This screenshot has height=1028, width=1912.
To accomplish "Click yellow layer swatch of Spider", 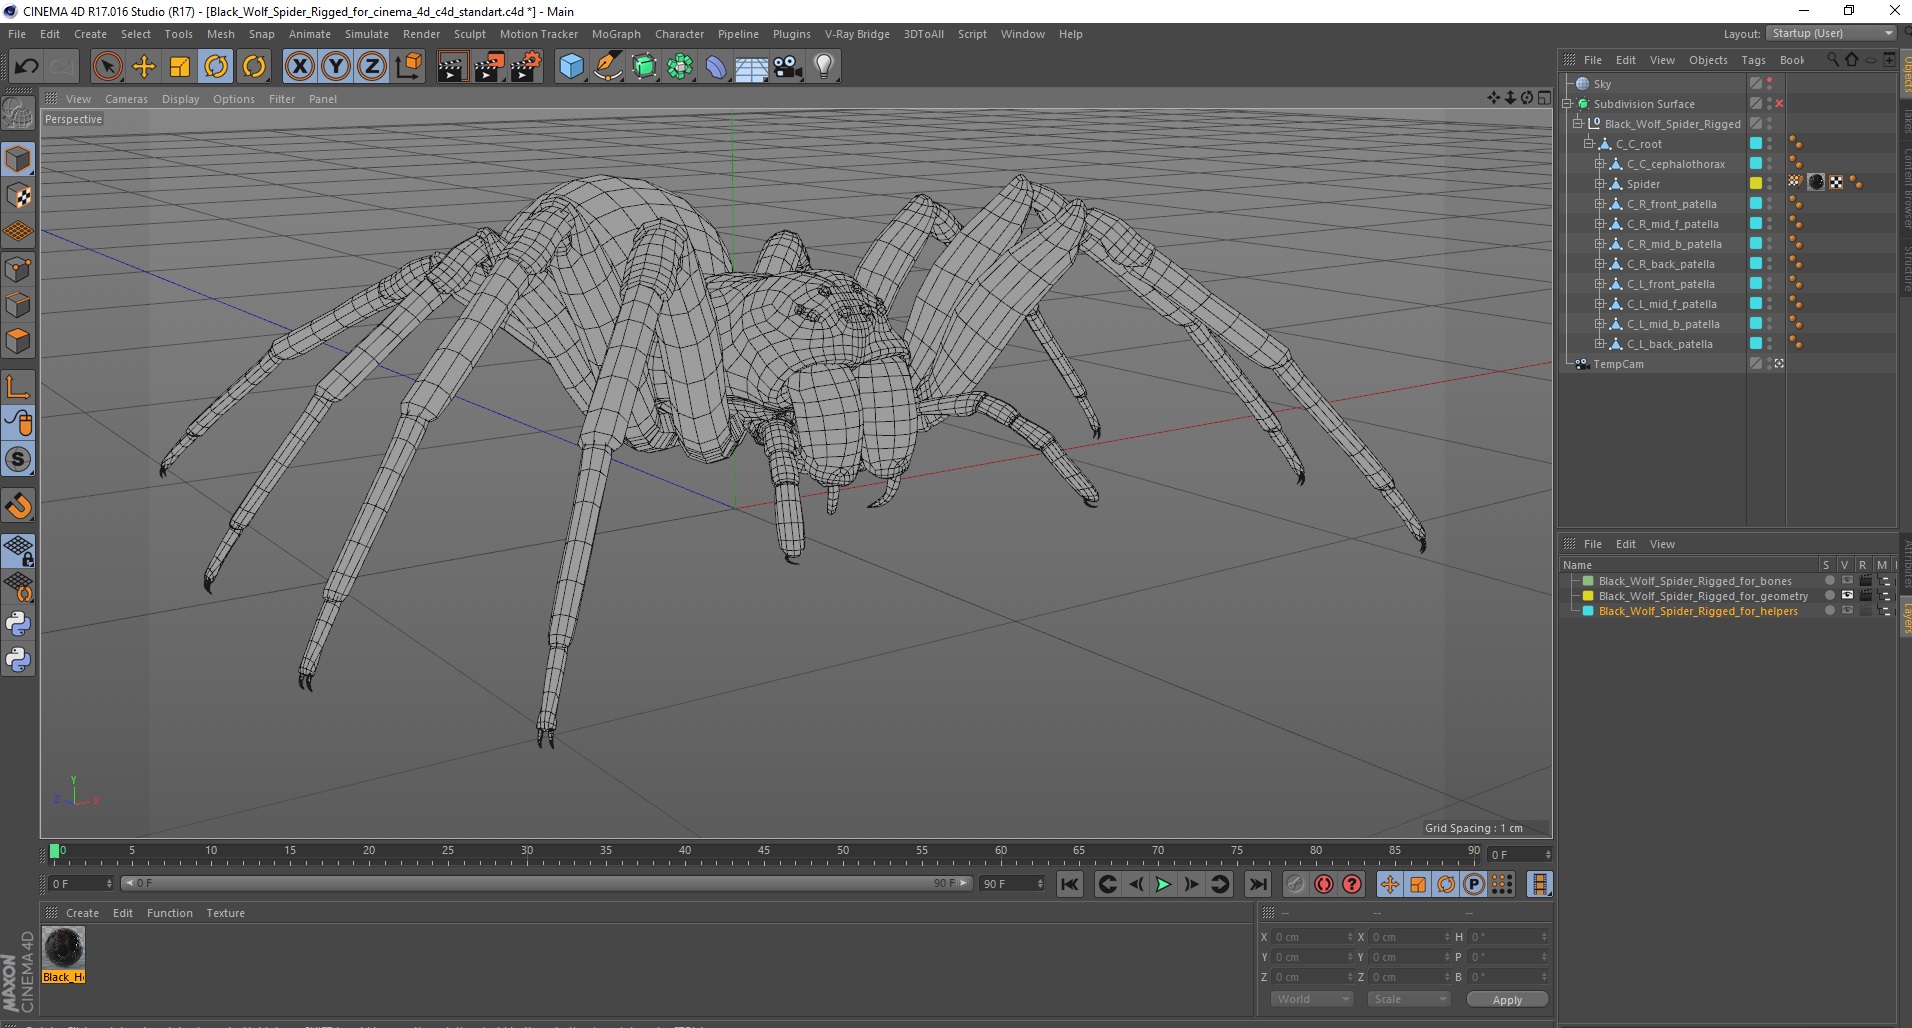I will (1755, 184).
